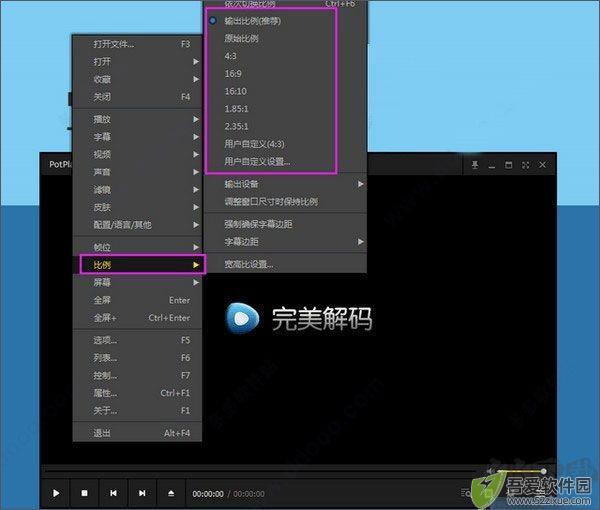Open 配置/语言/其他 submenu

pyautogui.click(x=137, y=225)
